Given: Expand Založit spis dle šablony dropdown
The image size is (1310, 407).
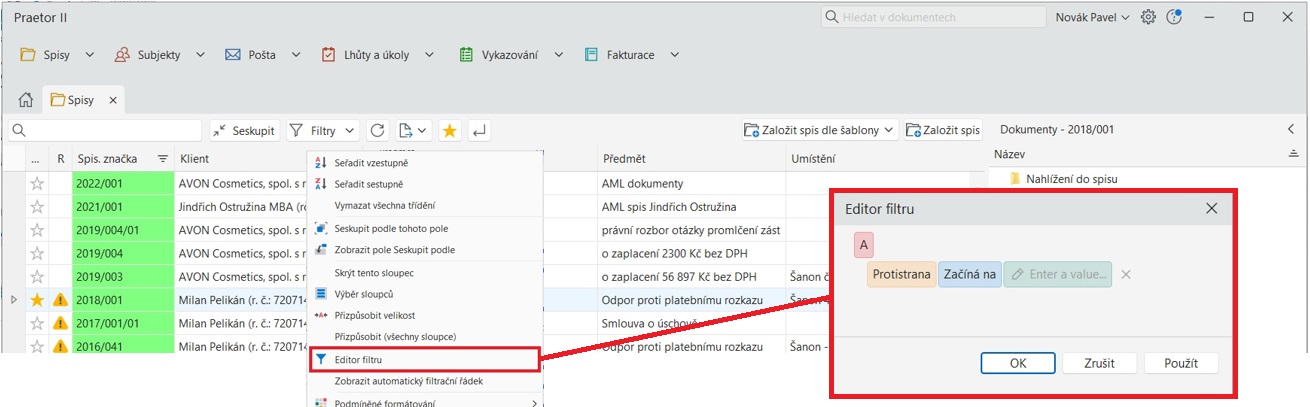Looking at the screenshot, I should (x=889, y=130).
